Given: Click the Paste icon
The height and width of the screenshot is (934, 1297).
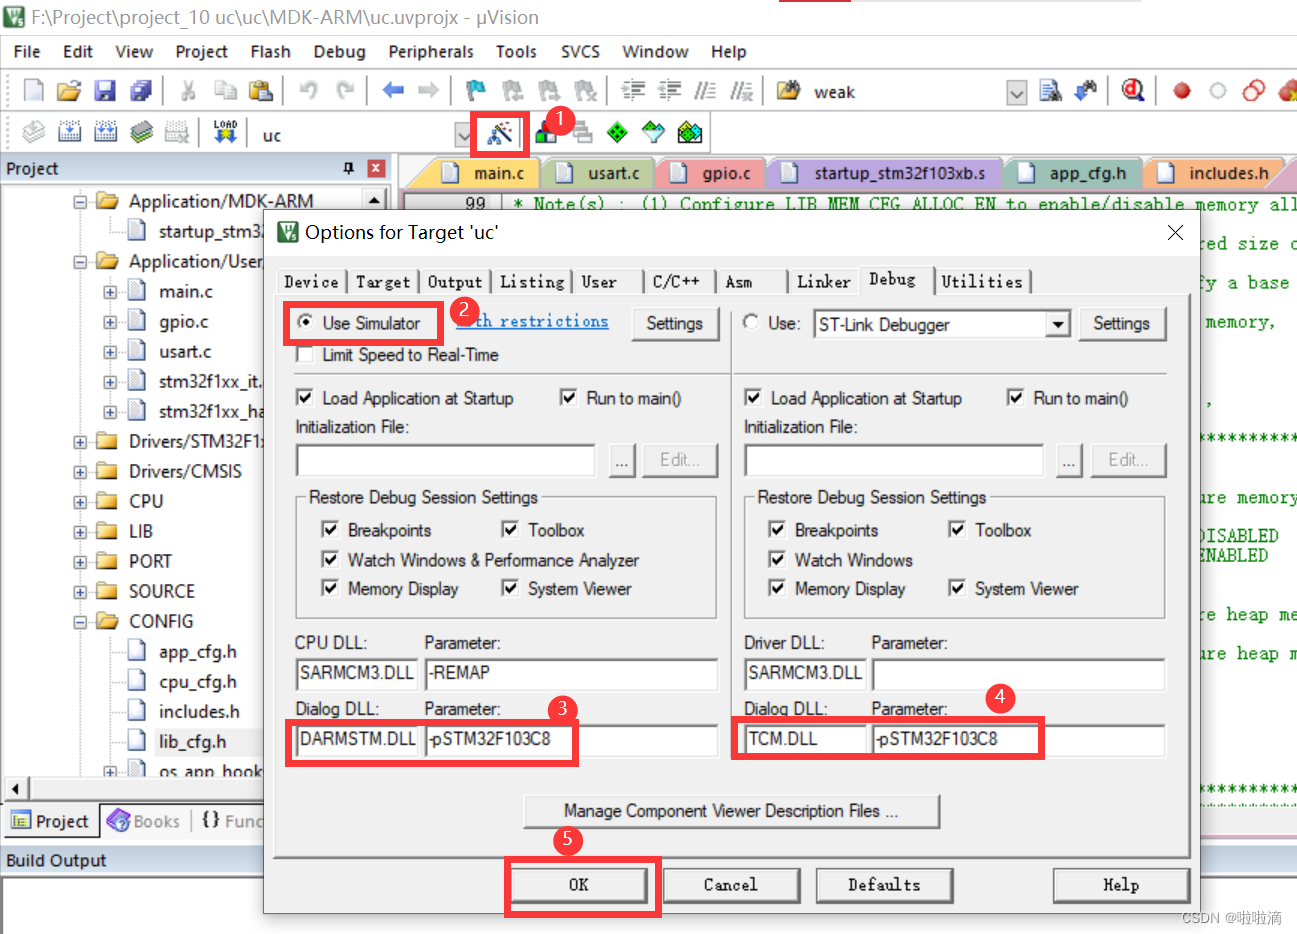Looking at the screenshot, I should pos(260,91).
